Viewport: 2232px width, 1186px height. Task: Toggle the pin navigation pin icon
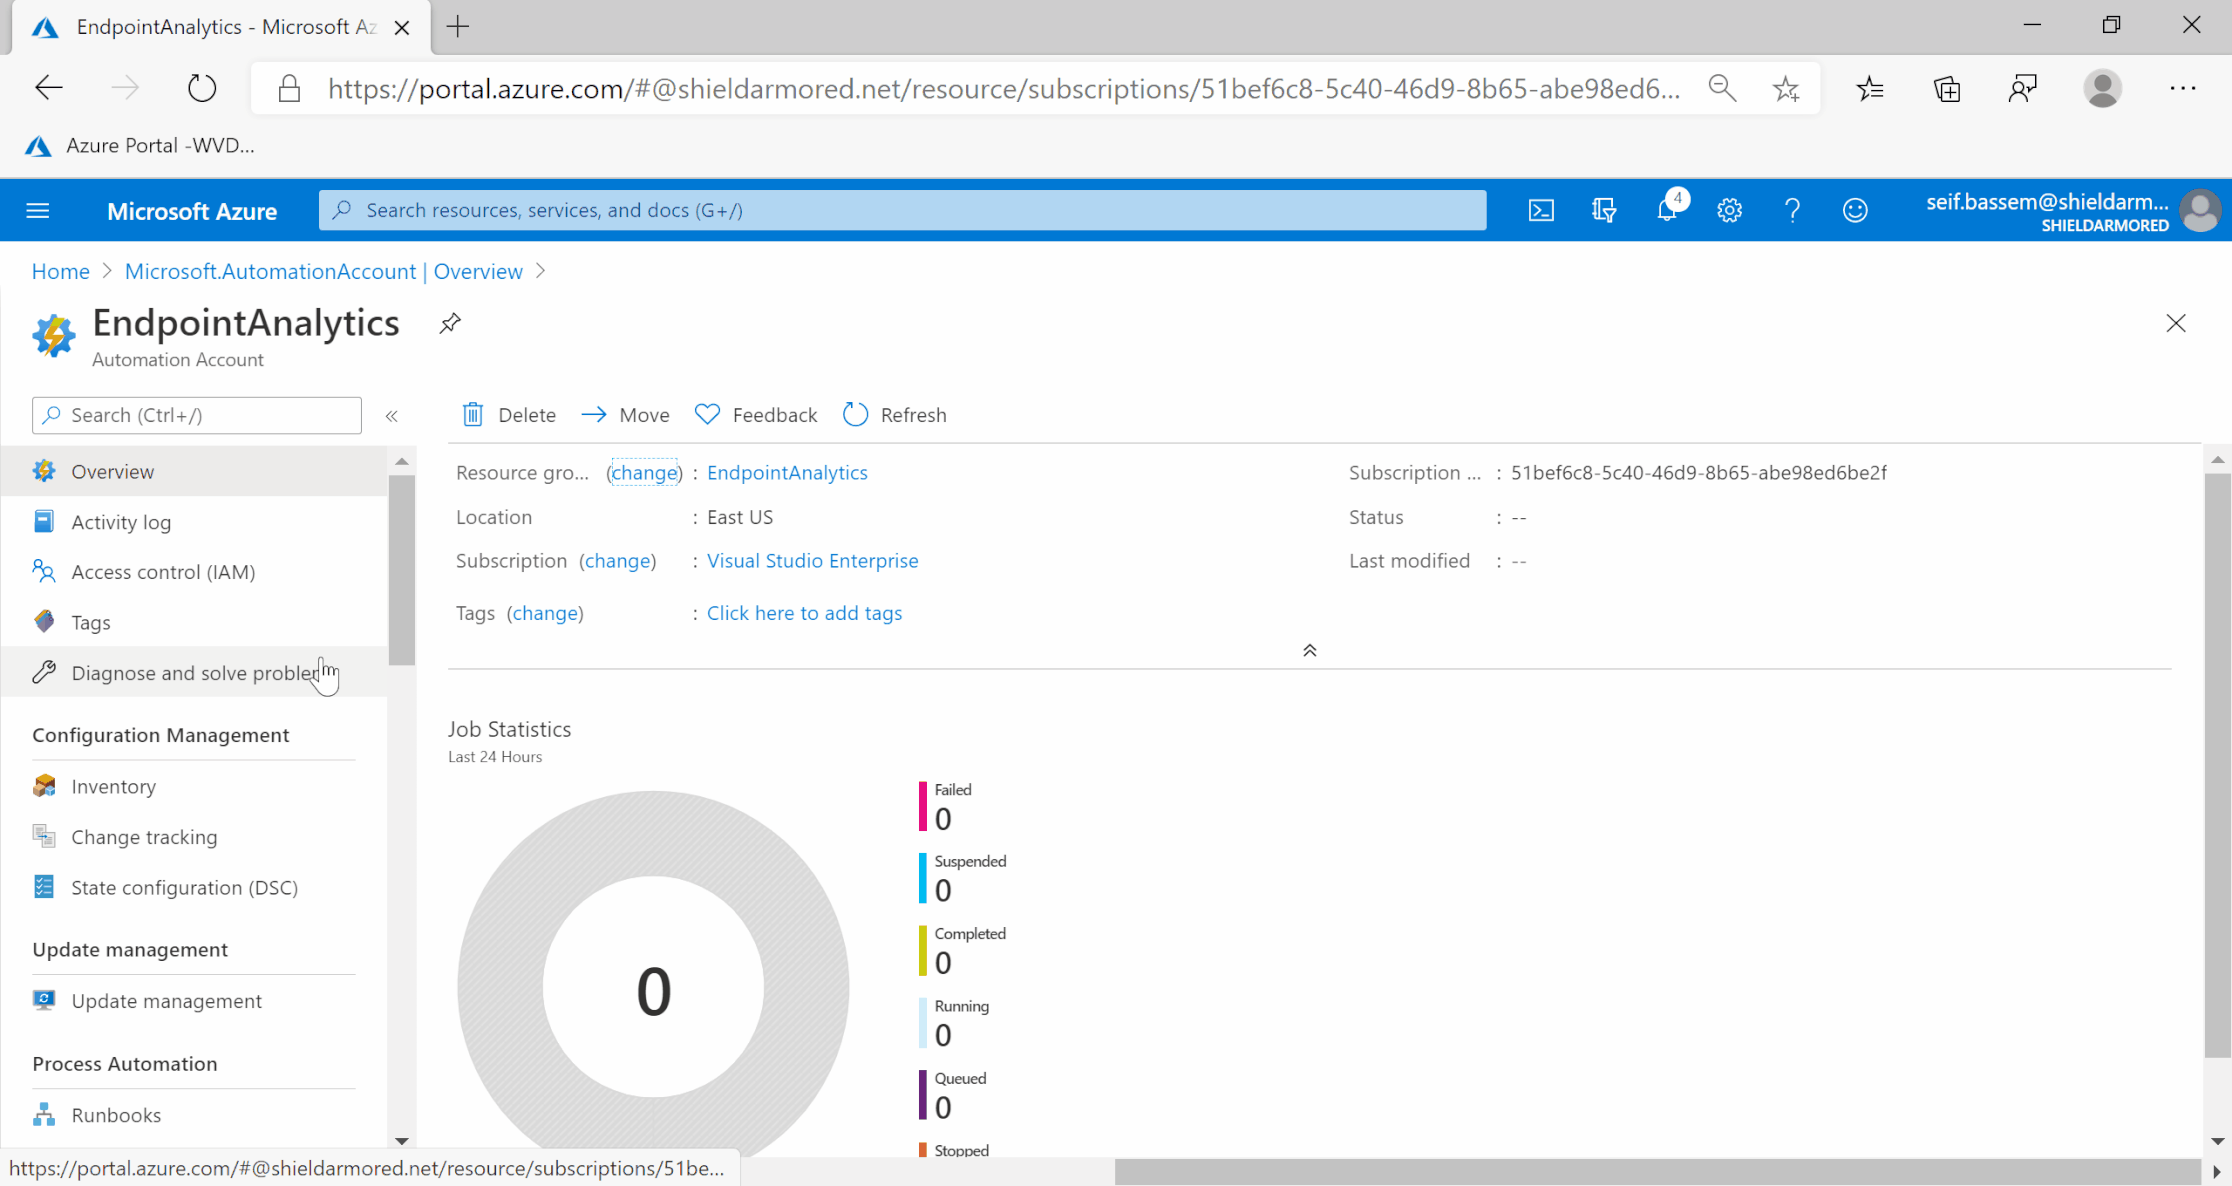pos(450,322)
